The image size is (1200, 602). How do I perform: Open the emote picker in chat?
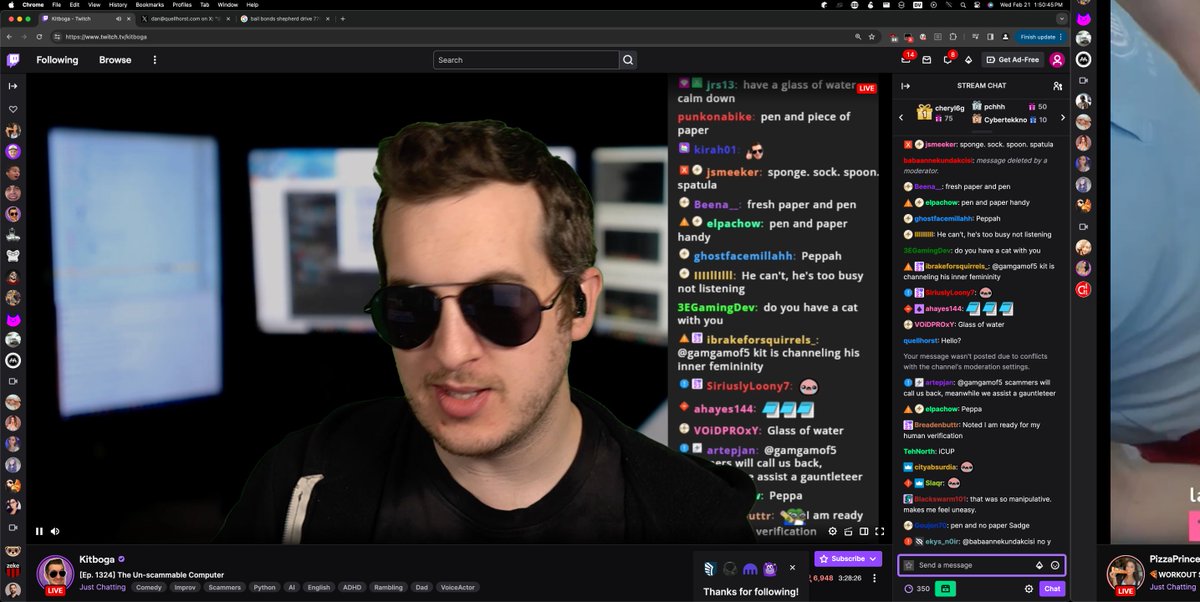click(1055, 565)
